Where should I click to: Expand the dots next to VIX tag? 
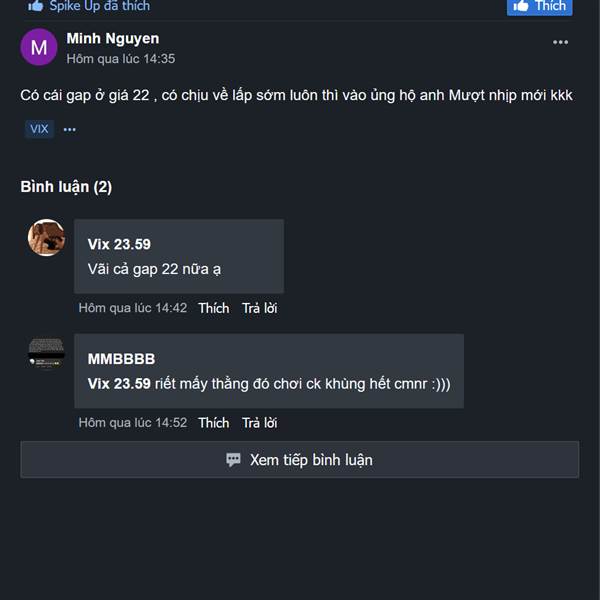(69, 130)
